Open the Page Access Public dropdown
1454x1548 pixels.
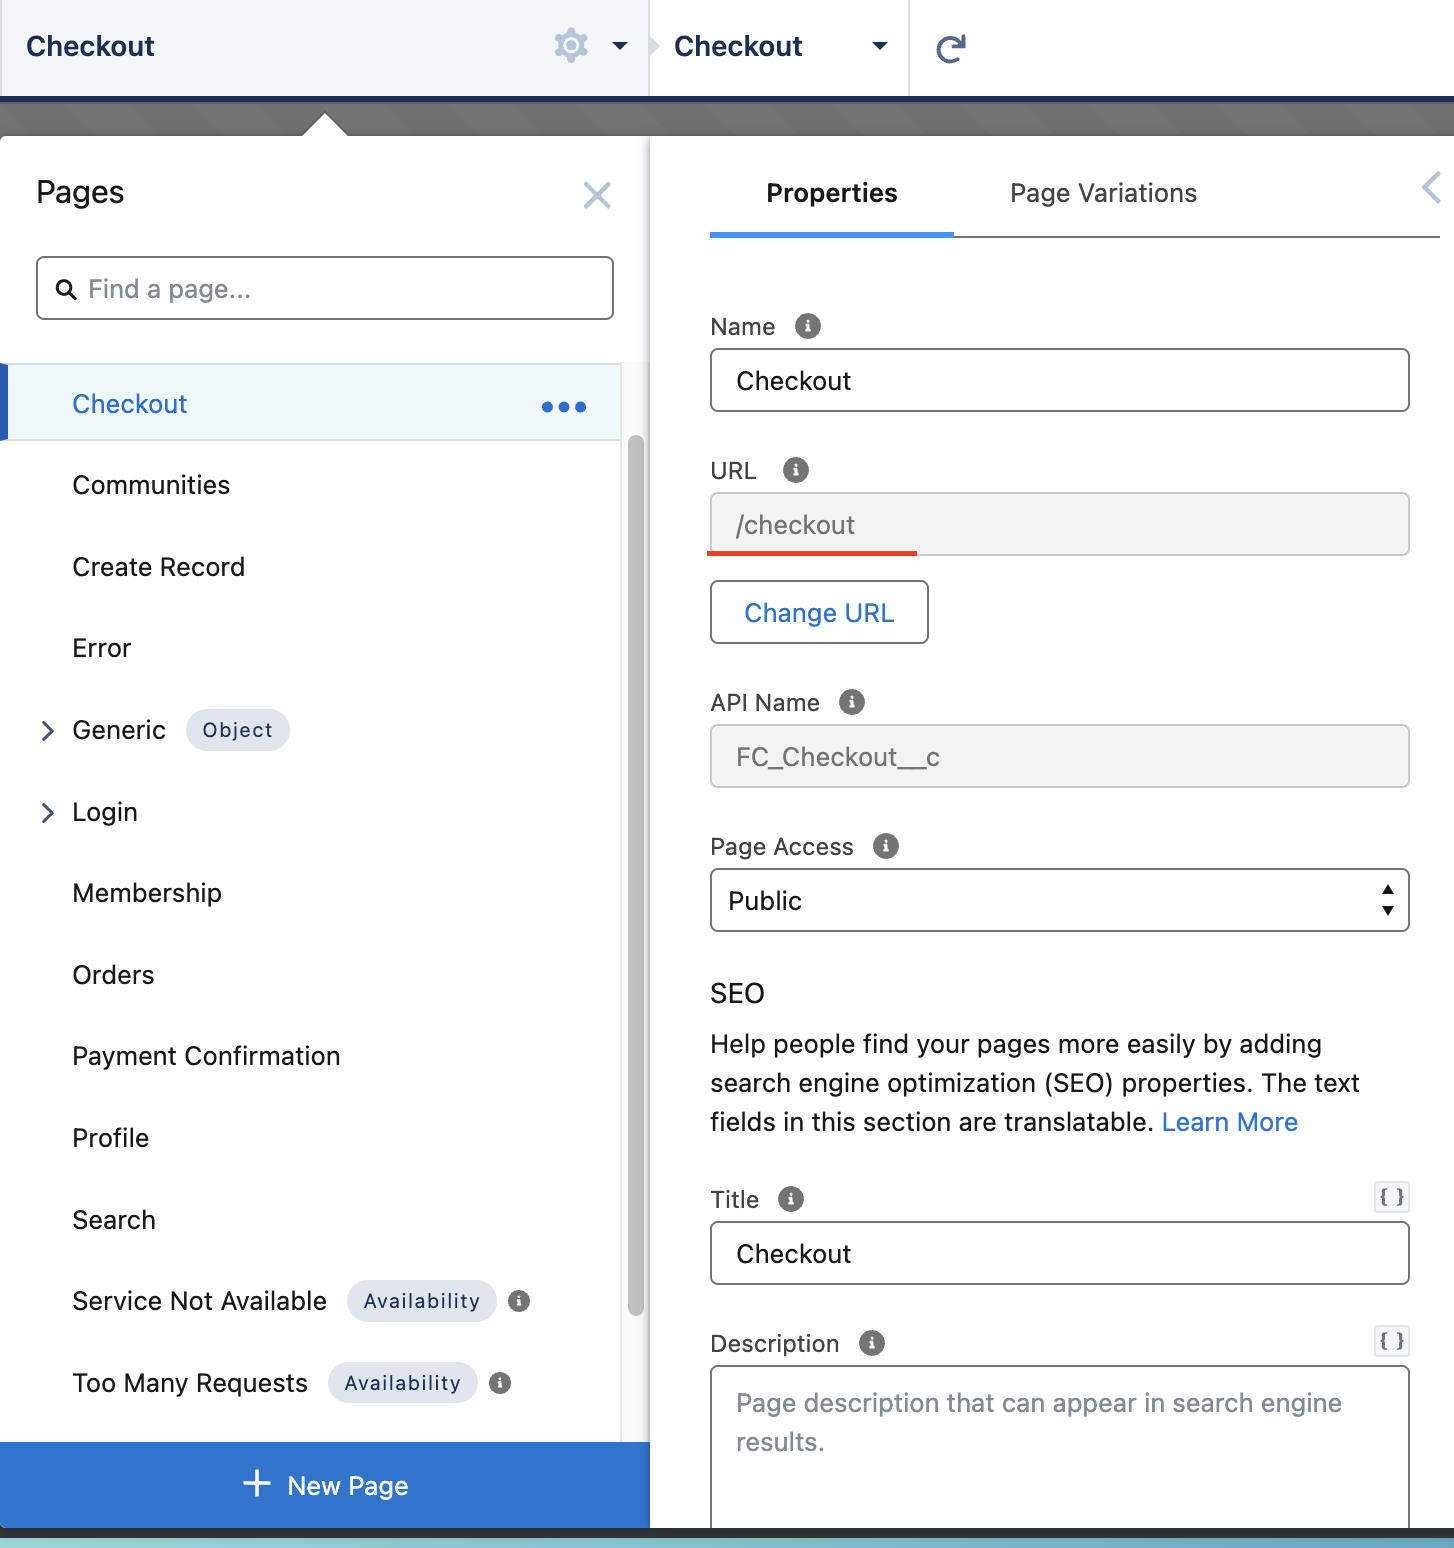(x=1060, y=900)
